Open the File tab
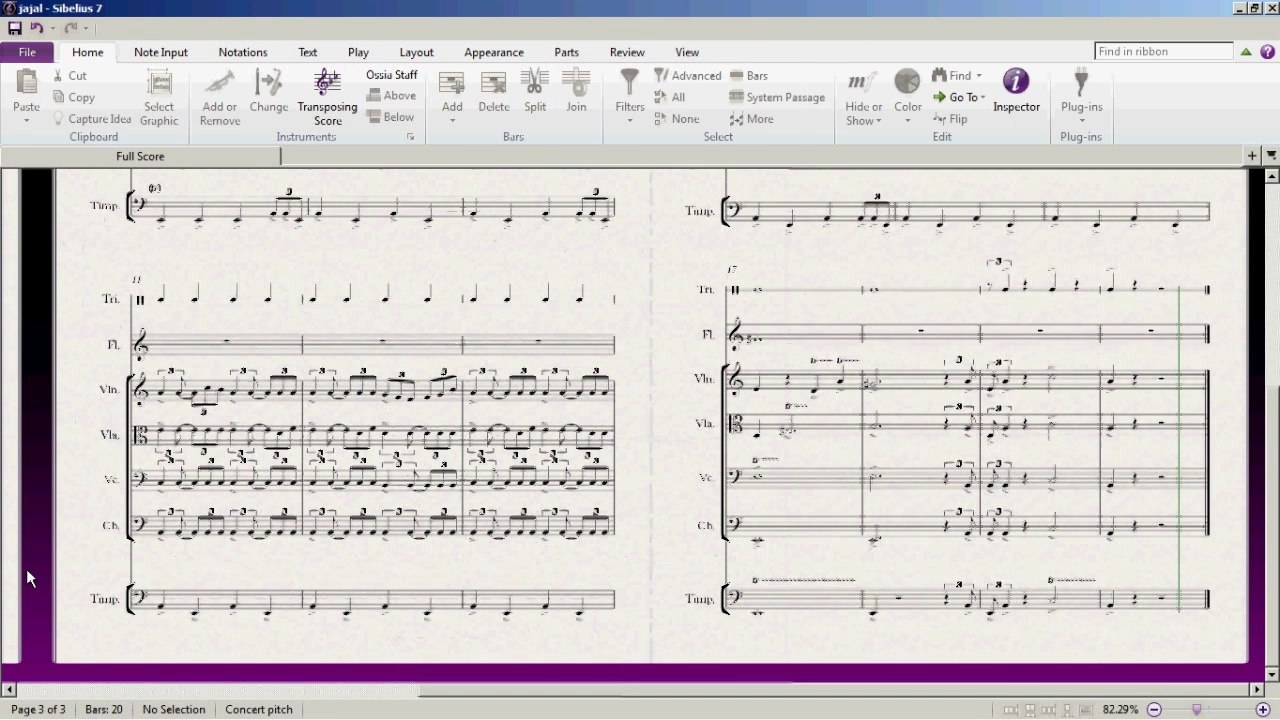This screenshot has width=1280, height=720. (27, 52)
